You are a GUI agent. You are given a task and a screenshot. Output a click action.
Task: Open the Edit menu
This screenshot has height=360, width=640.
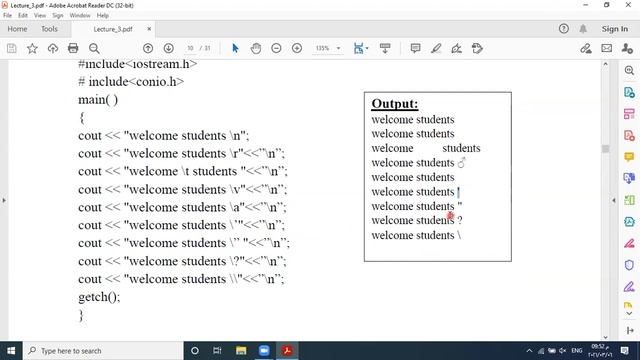point(23,16)
